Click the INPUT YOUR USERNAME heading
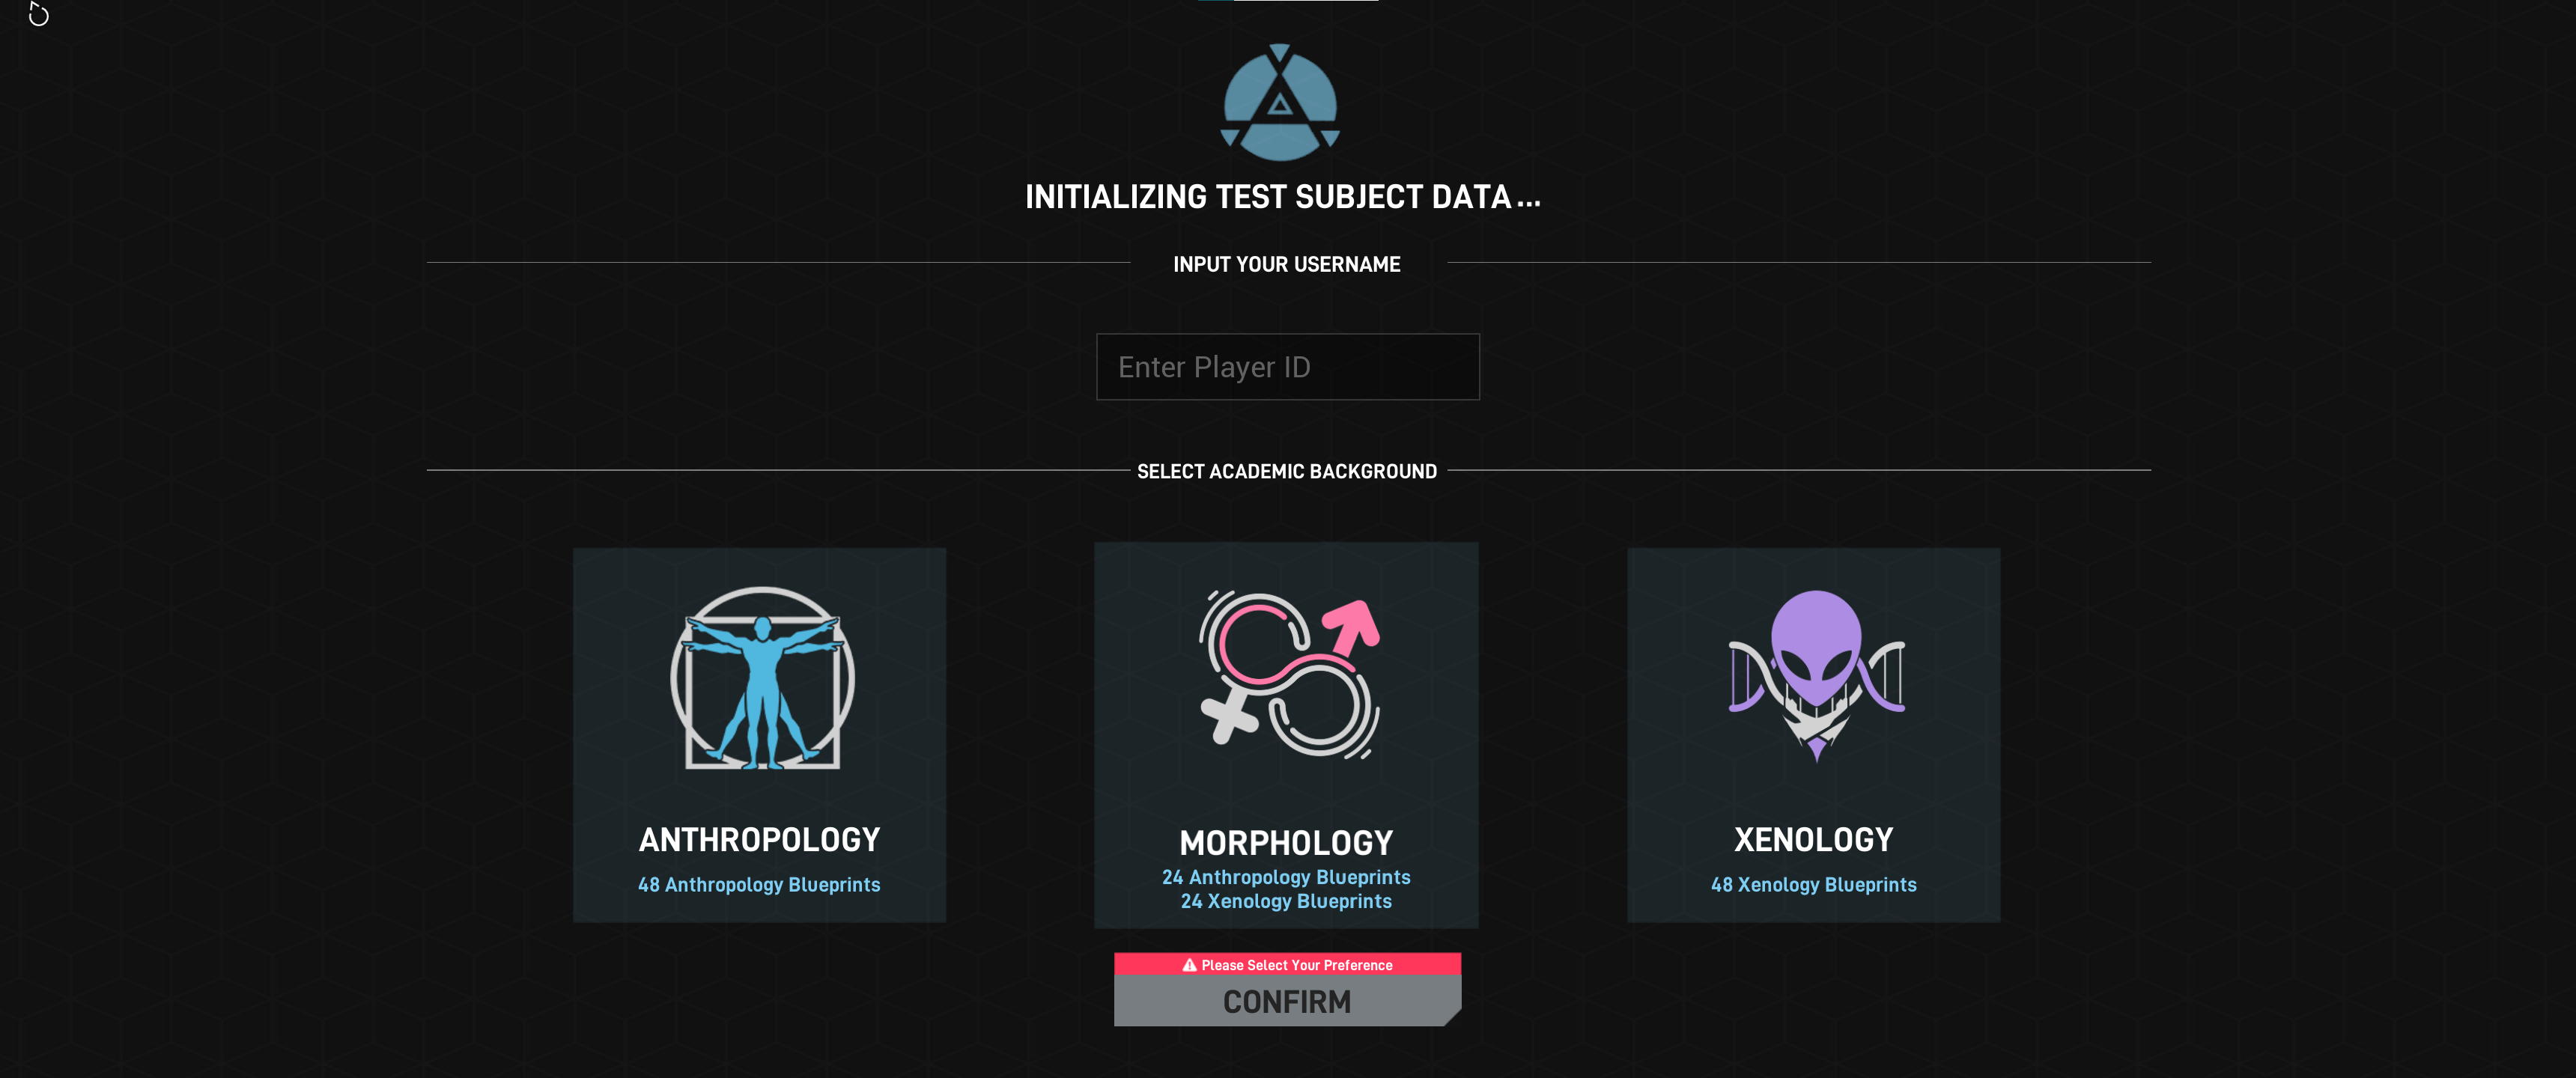This screenshot has height=1078, width=2576. click(x=1286, y=265)
